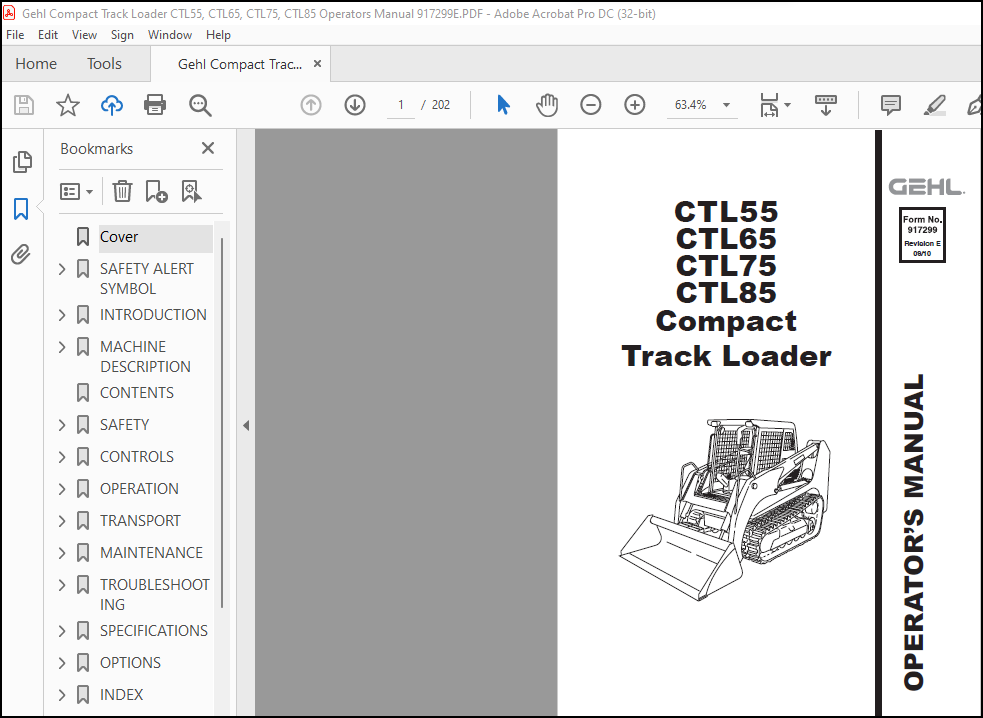Open the Sign menu
The image size is (983, 718).
pyautogui.click(x=122, y=35)
